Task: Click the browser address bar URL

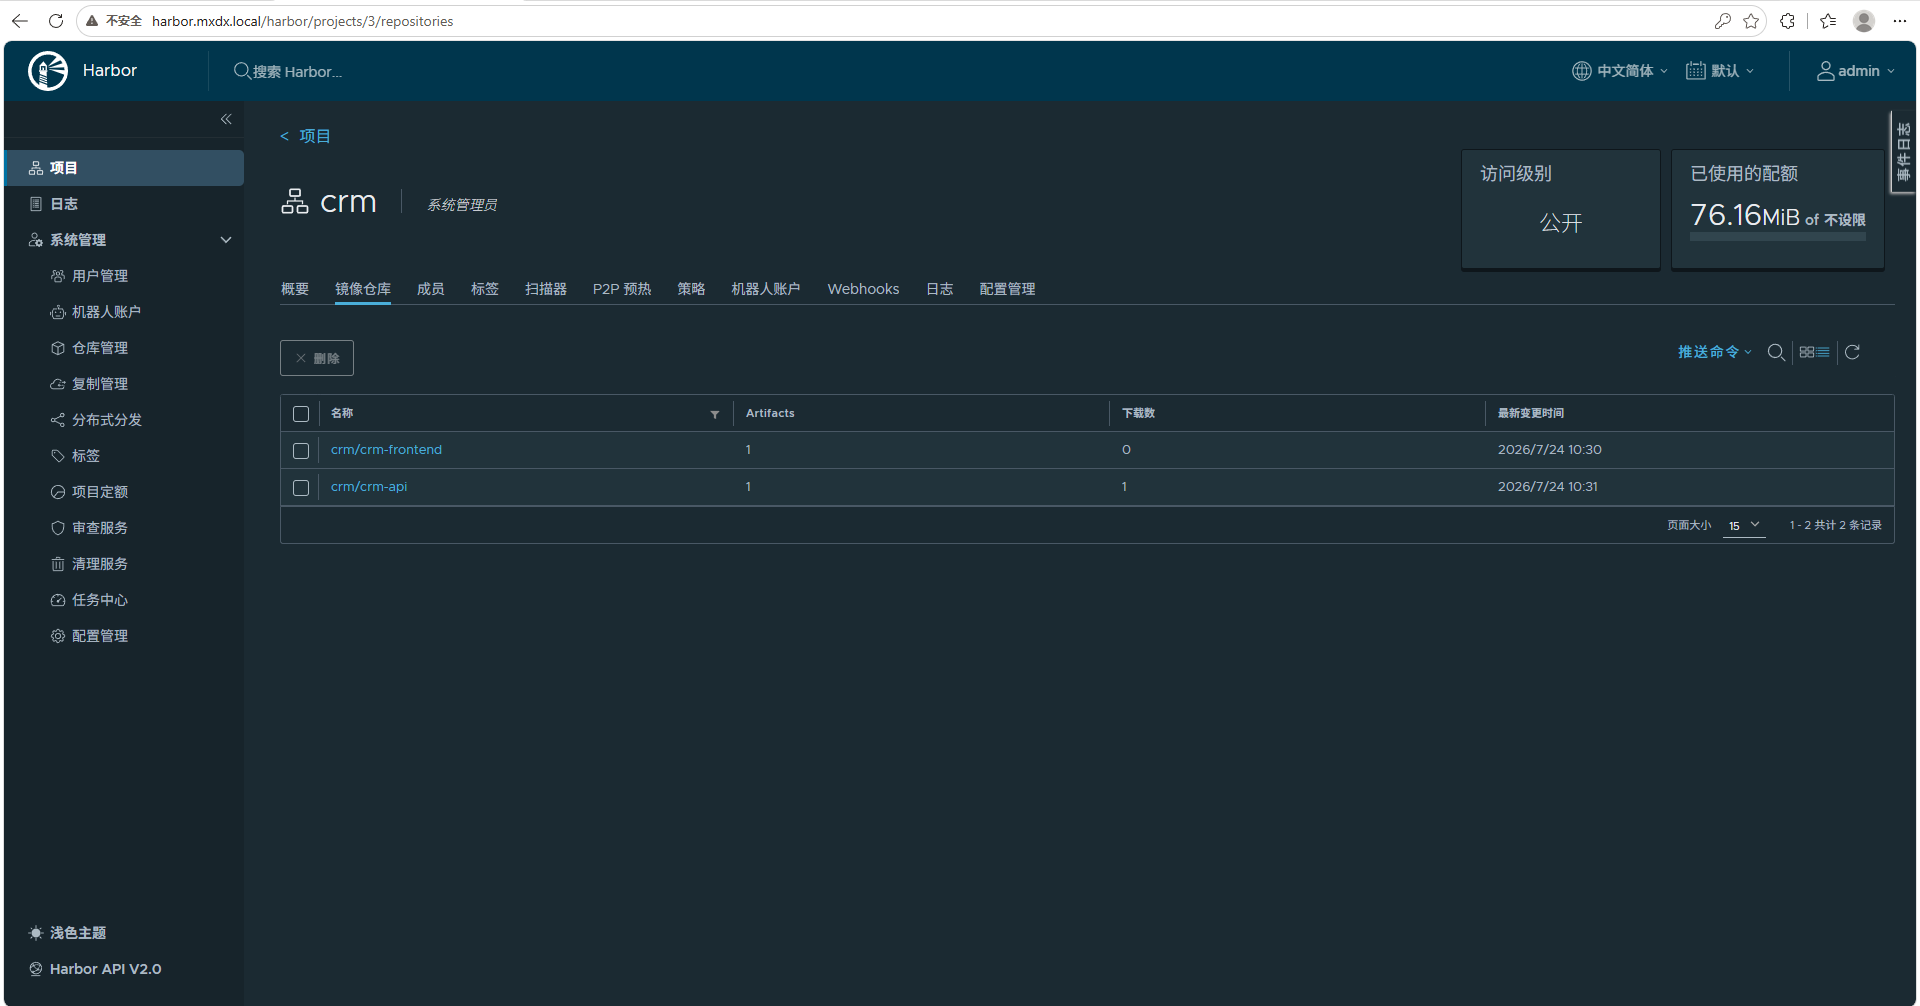Action: point(302,21)
